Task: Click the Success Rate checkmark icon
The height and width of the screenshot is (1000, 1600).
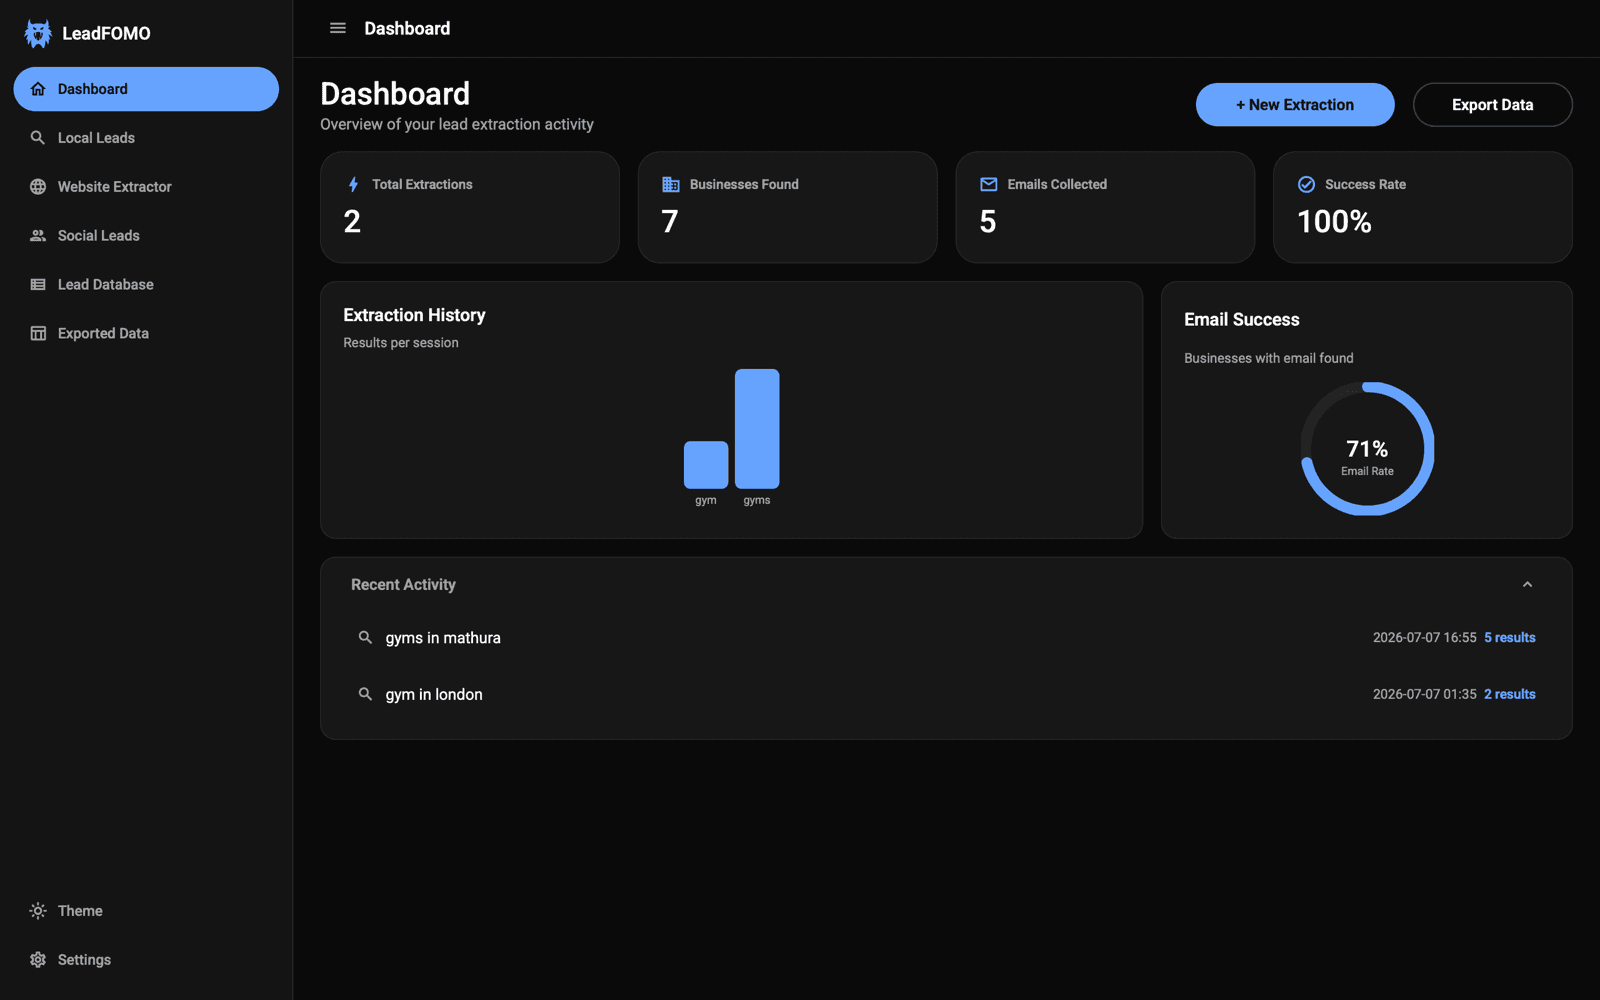Action: click(1306, 184)
